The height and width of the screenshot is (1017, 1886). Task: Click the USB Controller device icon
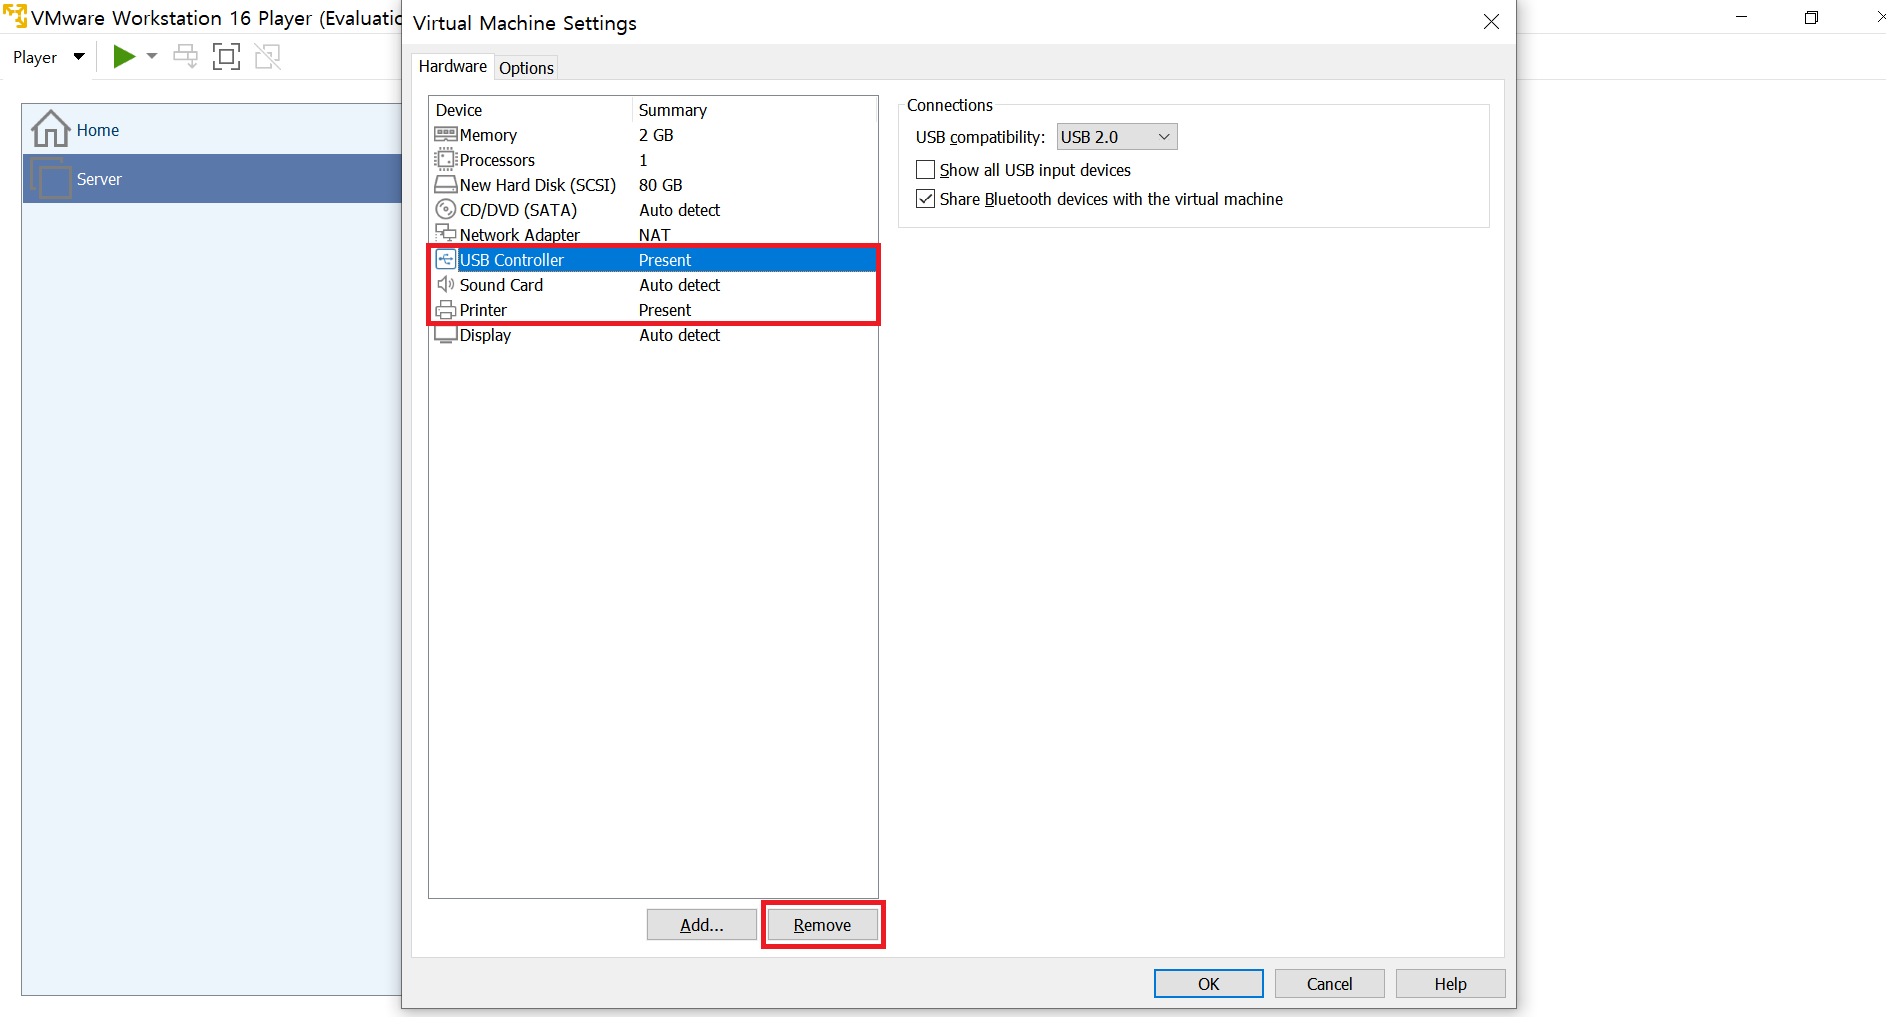click(x=446, y=259)
